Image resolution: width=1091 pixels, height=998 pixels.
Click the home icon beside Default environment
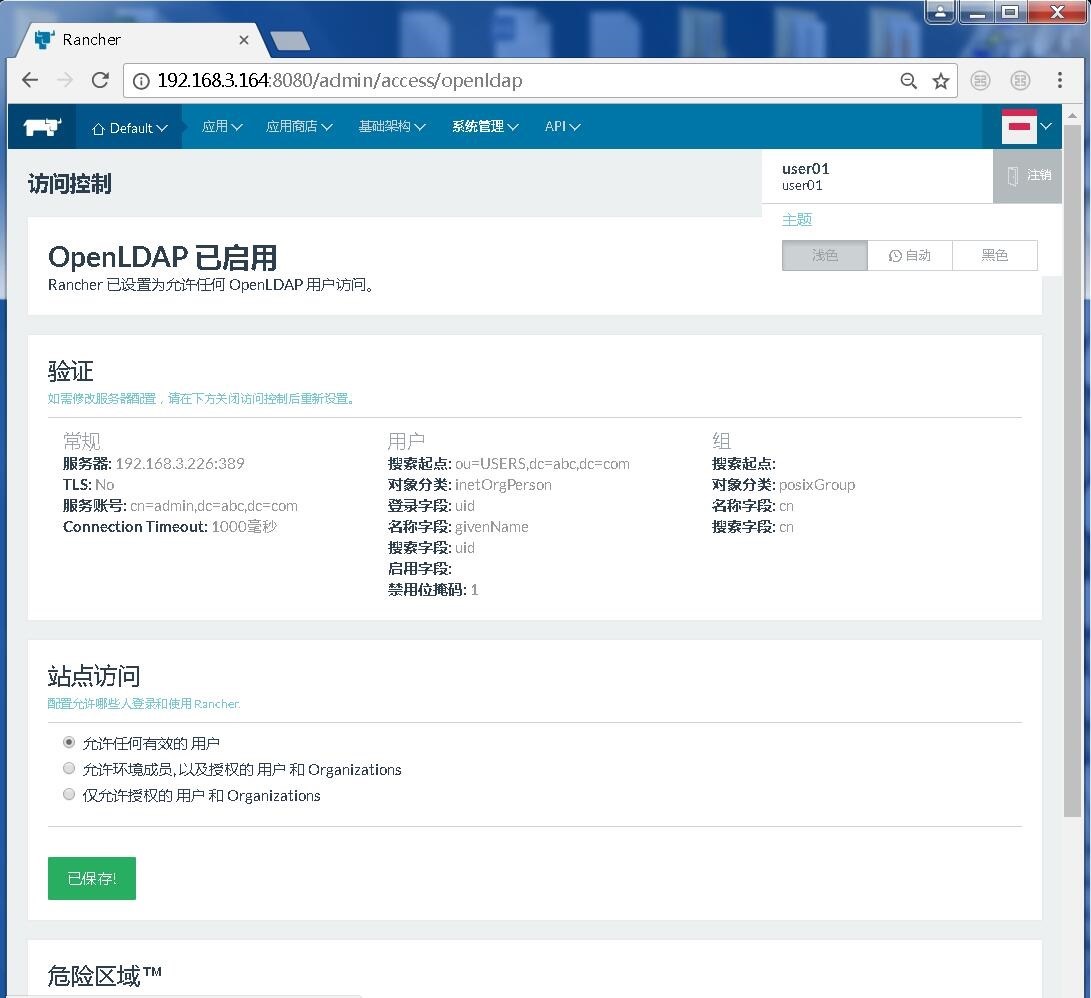[97, 127]
